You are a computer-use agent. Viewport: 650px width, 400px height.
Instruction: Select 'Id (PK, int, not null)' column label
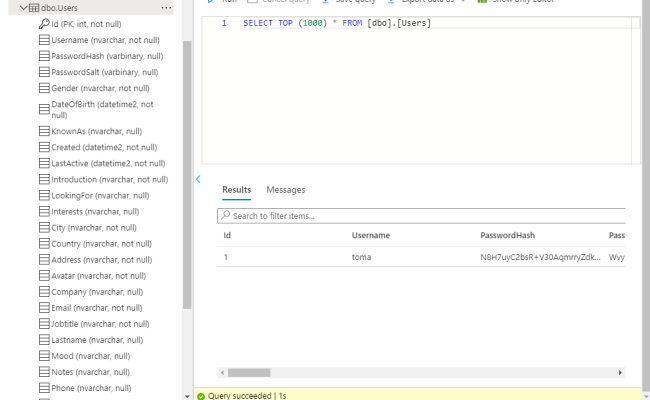(x=86, y=24)
